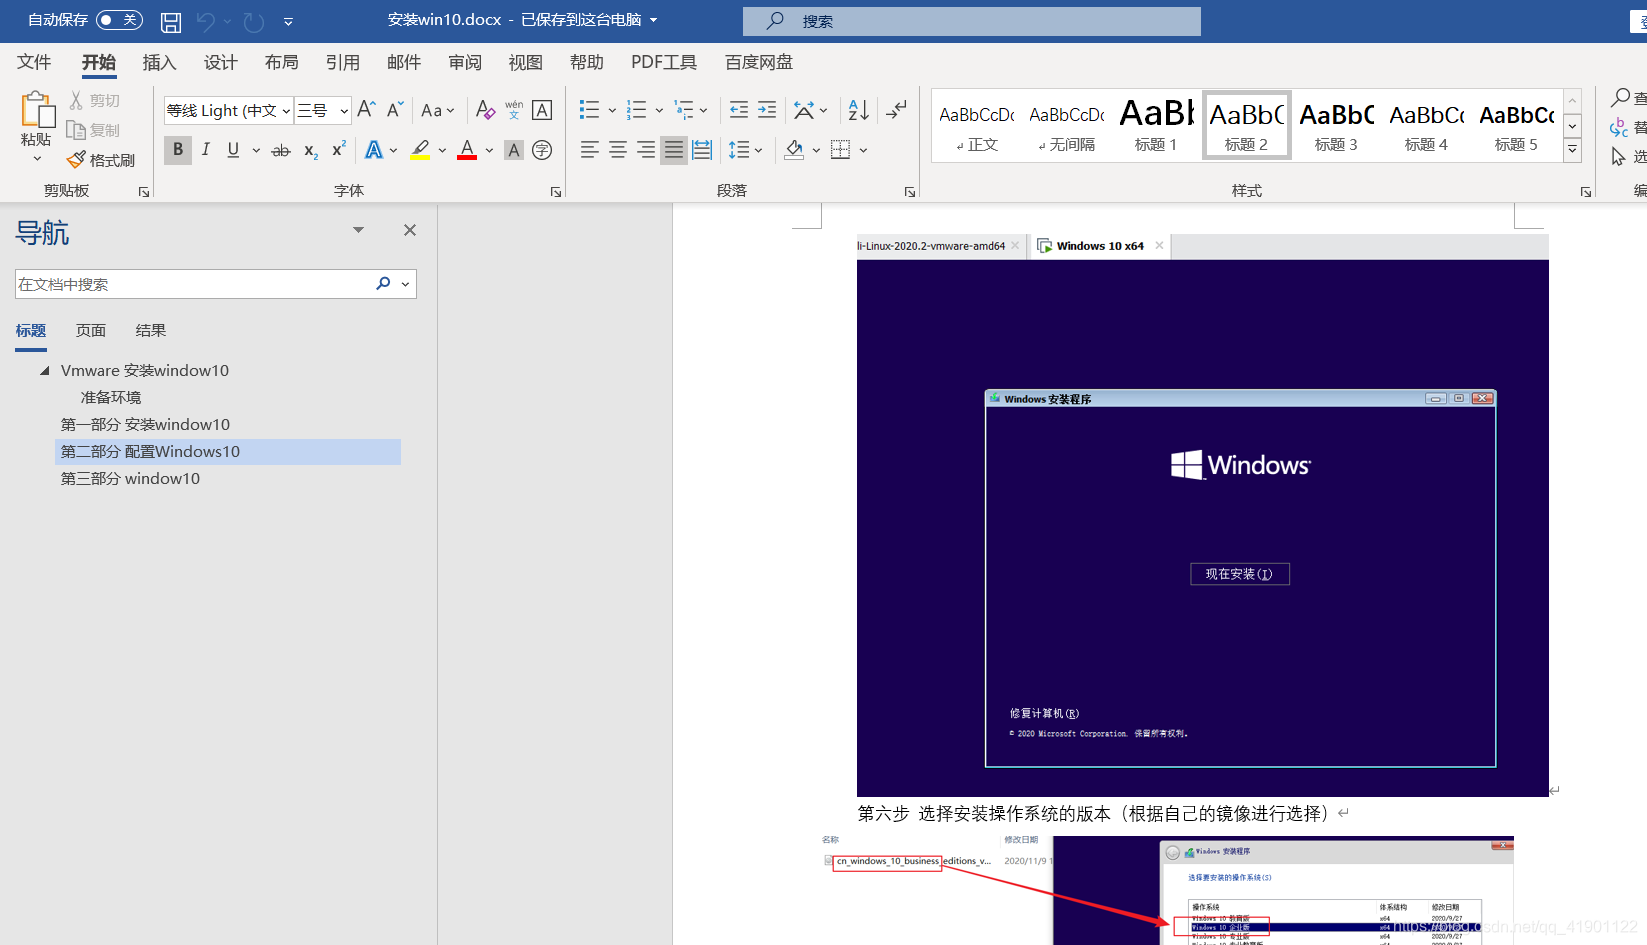Apply the 标题 1 style
The image size is (1647, 945).
coord(1155,124)
